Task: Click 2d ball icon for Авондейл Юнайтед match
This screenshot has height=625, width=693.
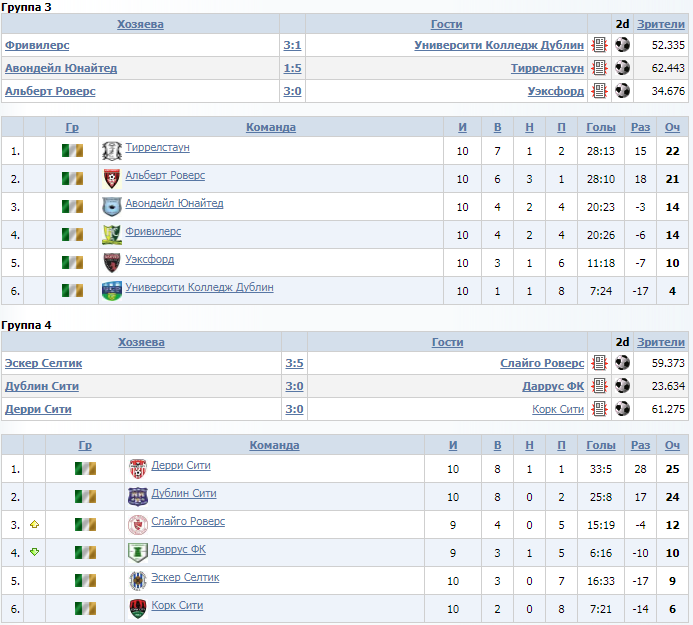Action: pos(622,68)
